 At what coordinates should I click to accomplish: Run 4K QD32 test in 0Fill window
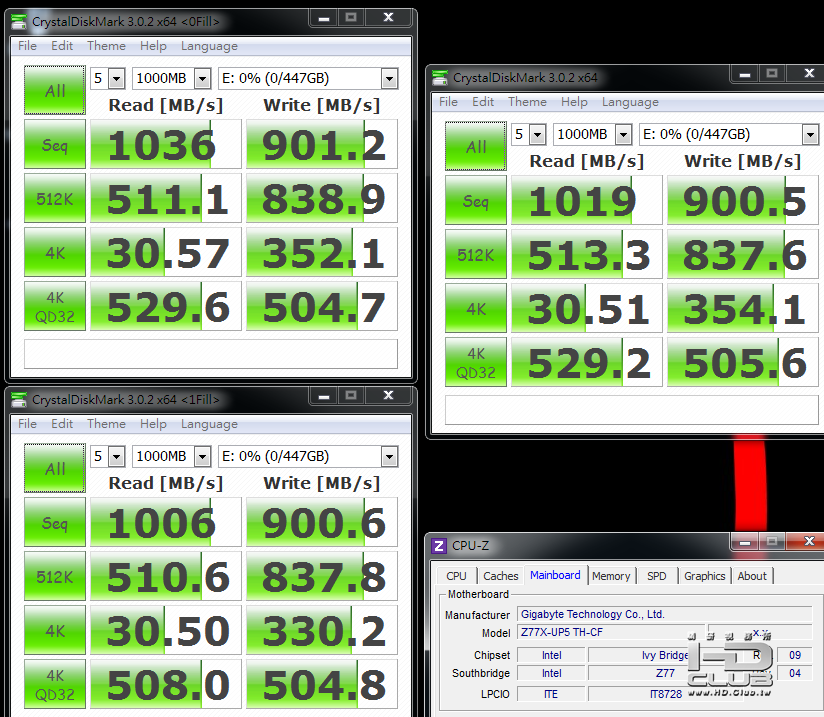pos(55,306)
